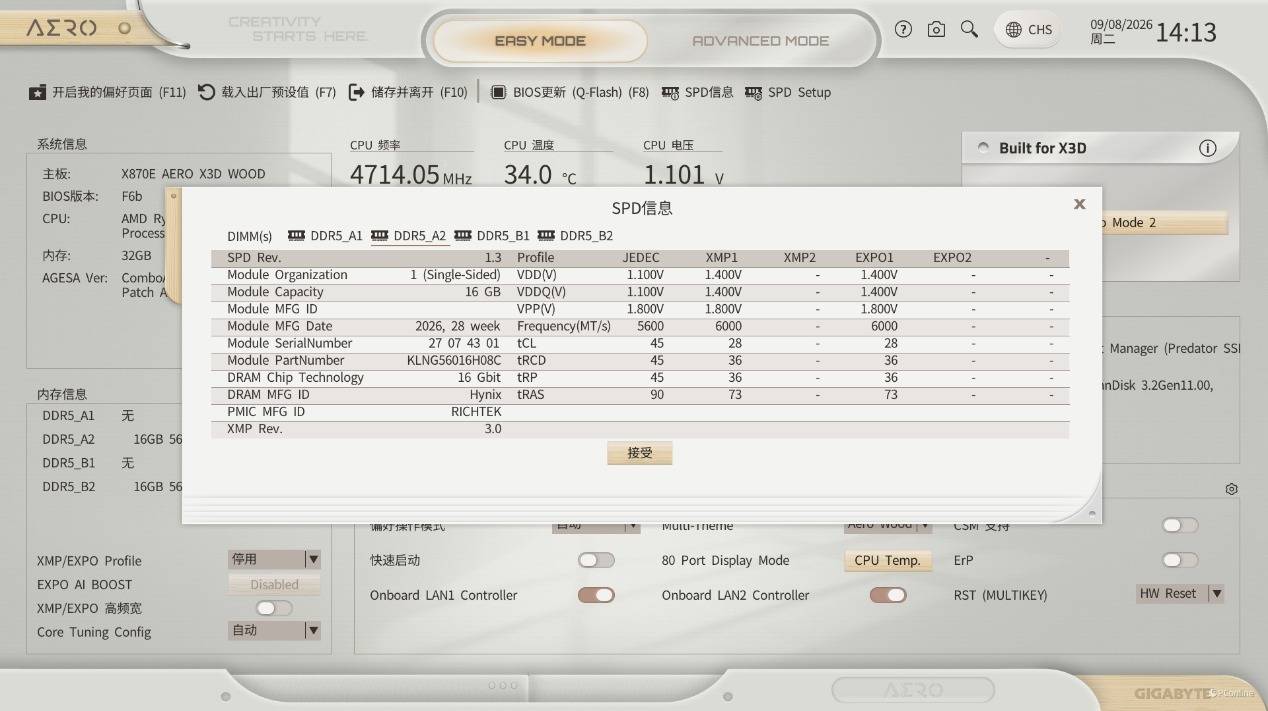Image resolution: width=1268 pixels, height=711 pixels.
Task: Toggle the 快速启动 switch
Action: pyautogui.click(x=596, y=560)
